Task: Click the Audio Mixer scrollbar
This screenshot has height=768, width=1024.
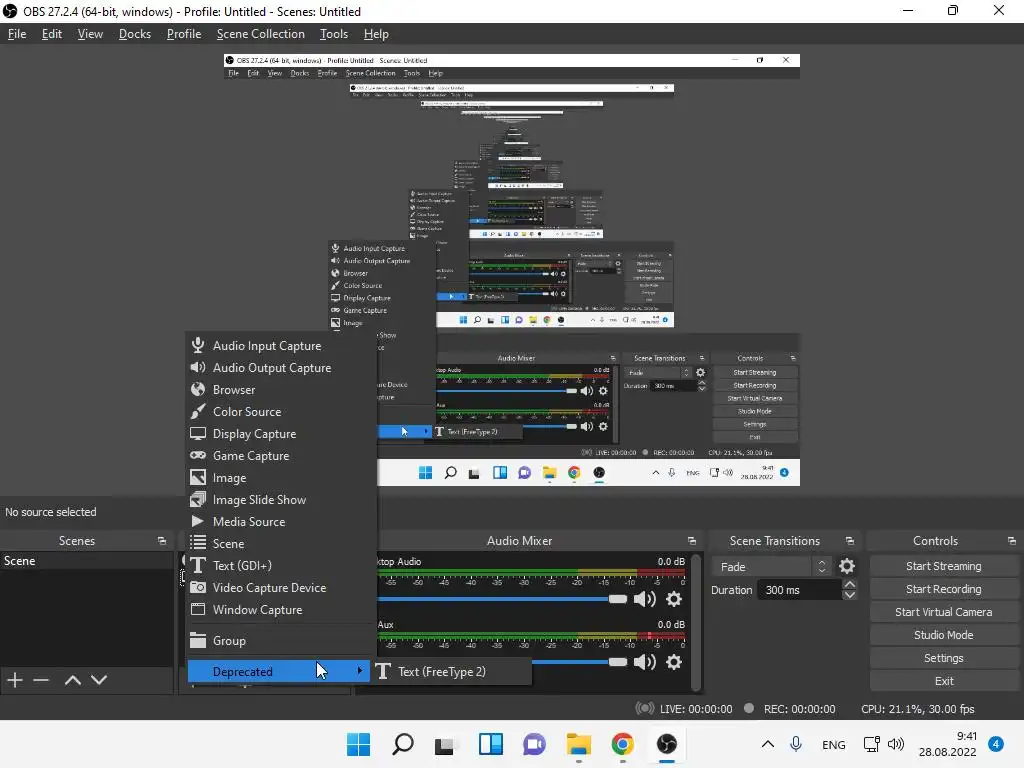Action: (696, 622)
